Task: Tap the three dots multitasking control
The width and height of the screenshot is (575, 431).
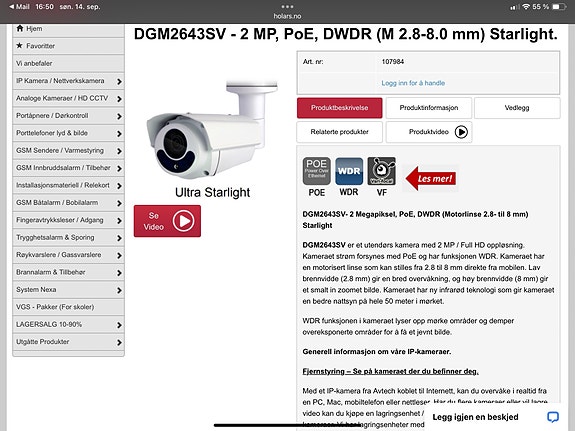Action: tap(287, 7)
